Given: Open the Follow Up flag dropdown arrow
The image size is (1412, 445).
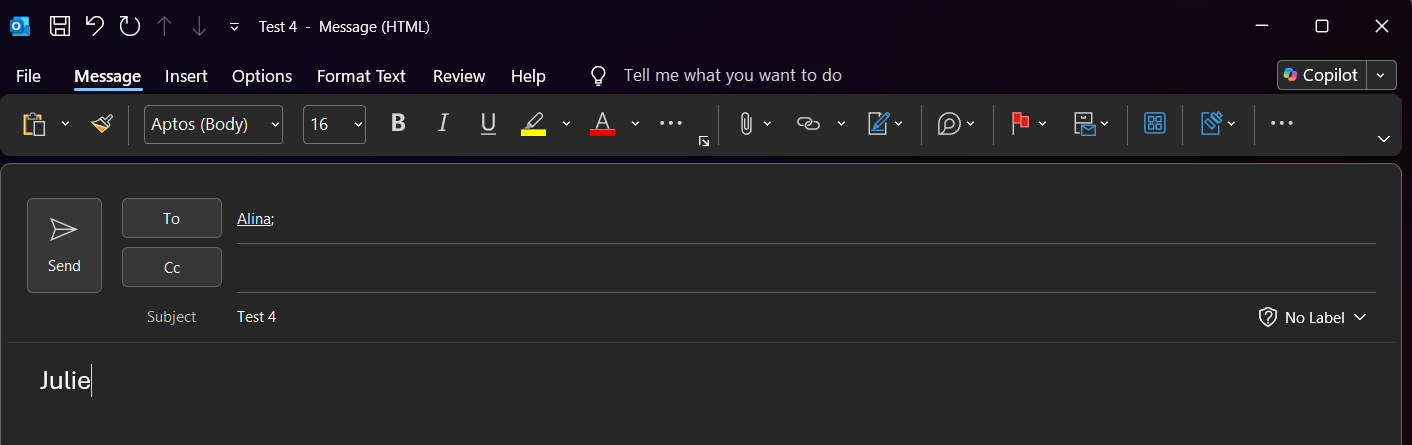Looking at the screenshot, I should pos(1042,124).
